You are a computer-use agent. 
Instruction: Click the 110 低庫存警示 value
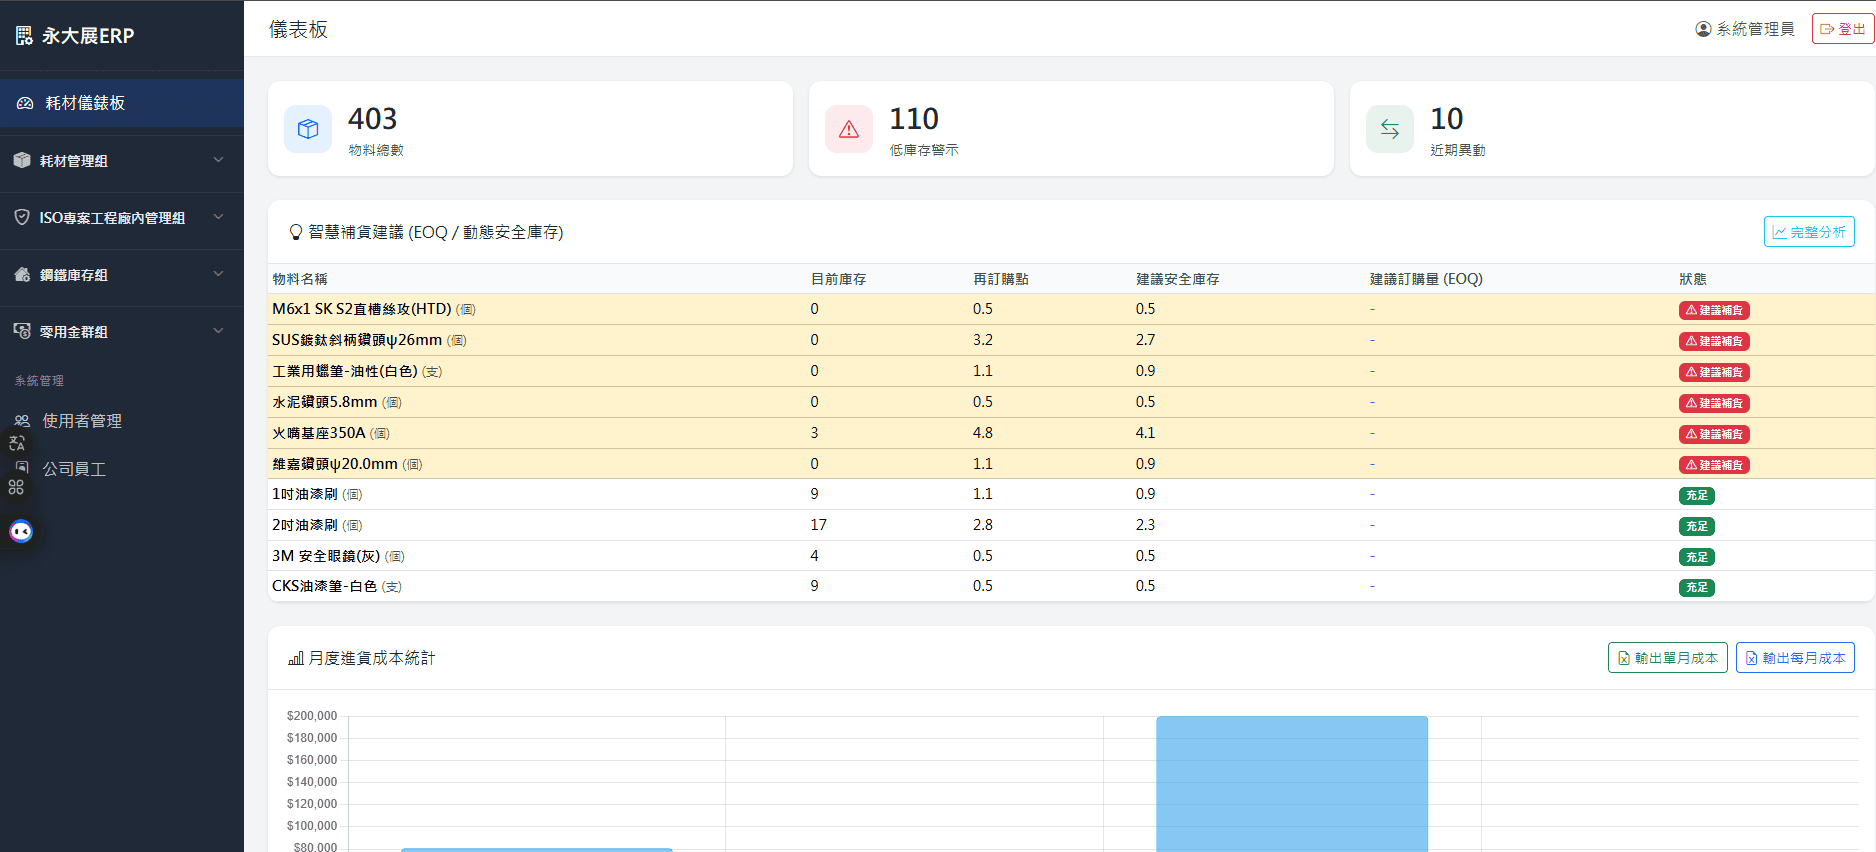coord(914,119)
